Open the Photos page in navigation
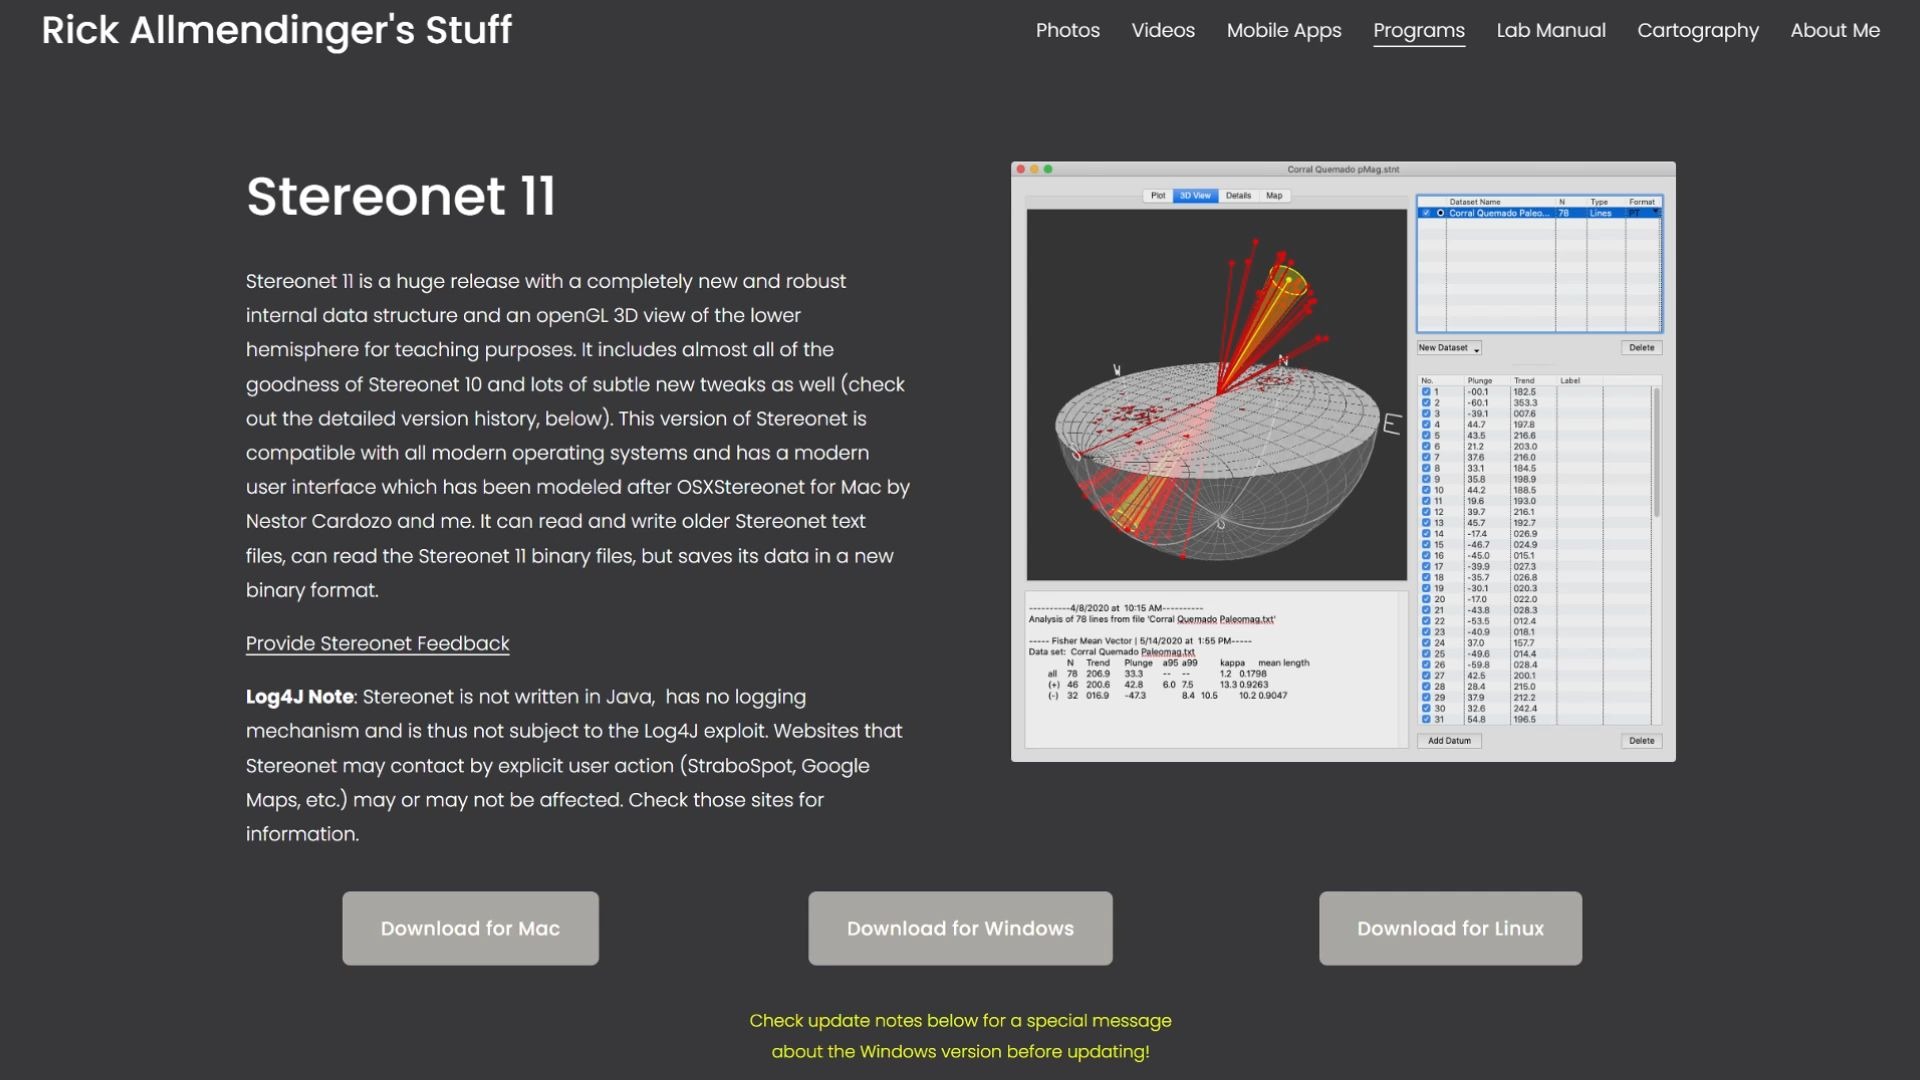1920x1080 pixels. pos(1067,30)
